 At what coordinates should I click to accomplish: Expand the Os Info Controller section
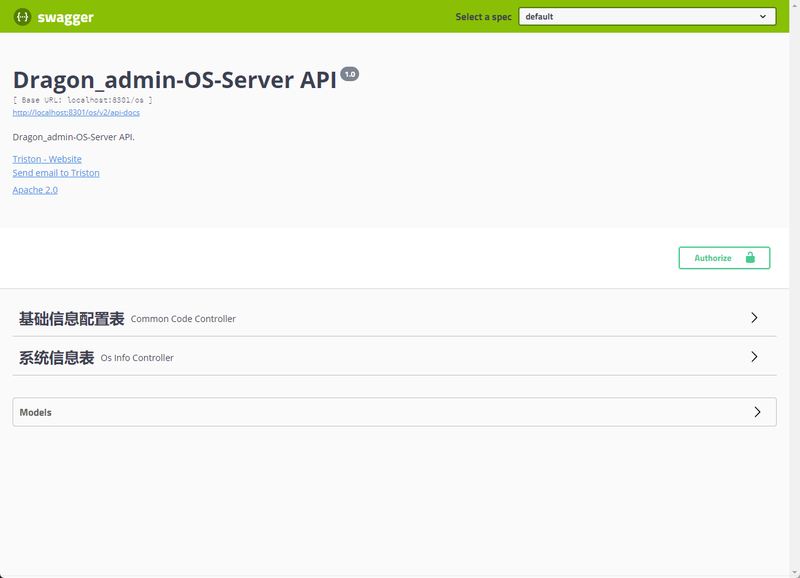pyautogui.click(x=754, y=357)
